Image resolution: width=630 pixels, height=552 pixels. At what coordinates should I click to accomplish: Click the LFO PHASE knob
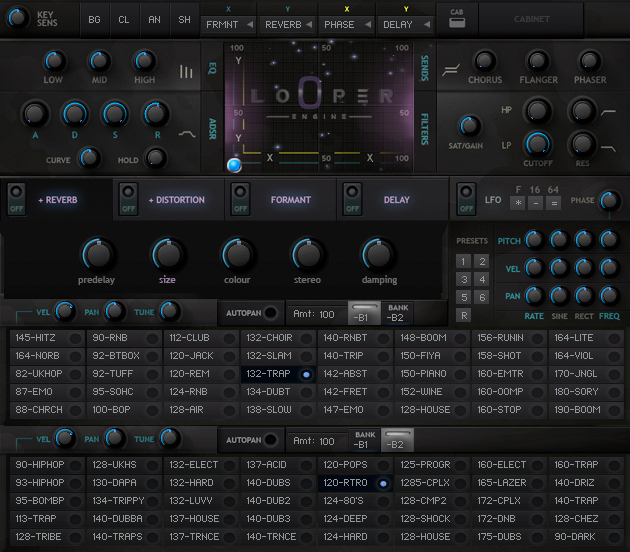[610, 200]
